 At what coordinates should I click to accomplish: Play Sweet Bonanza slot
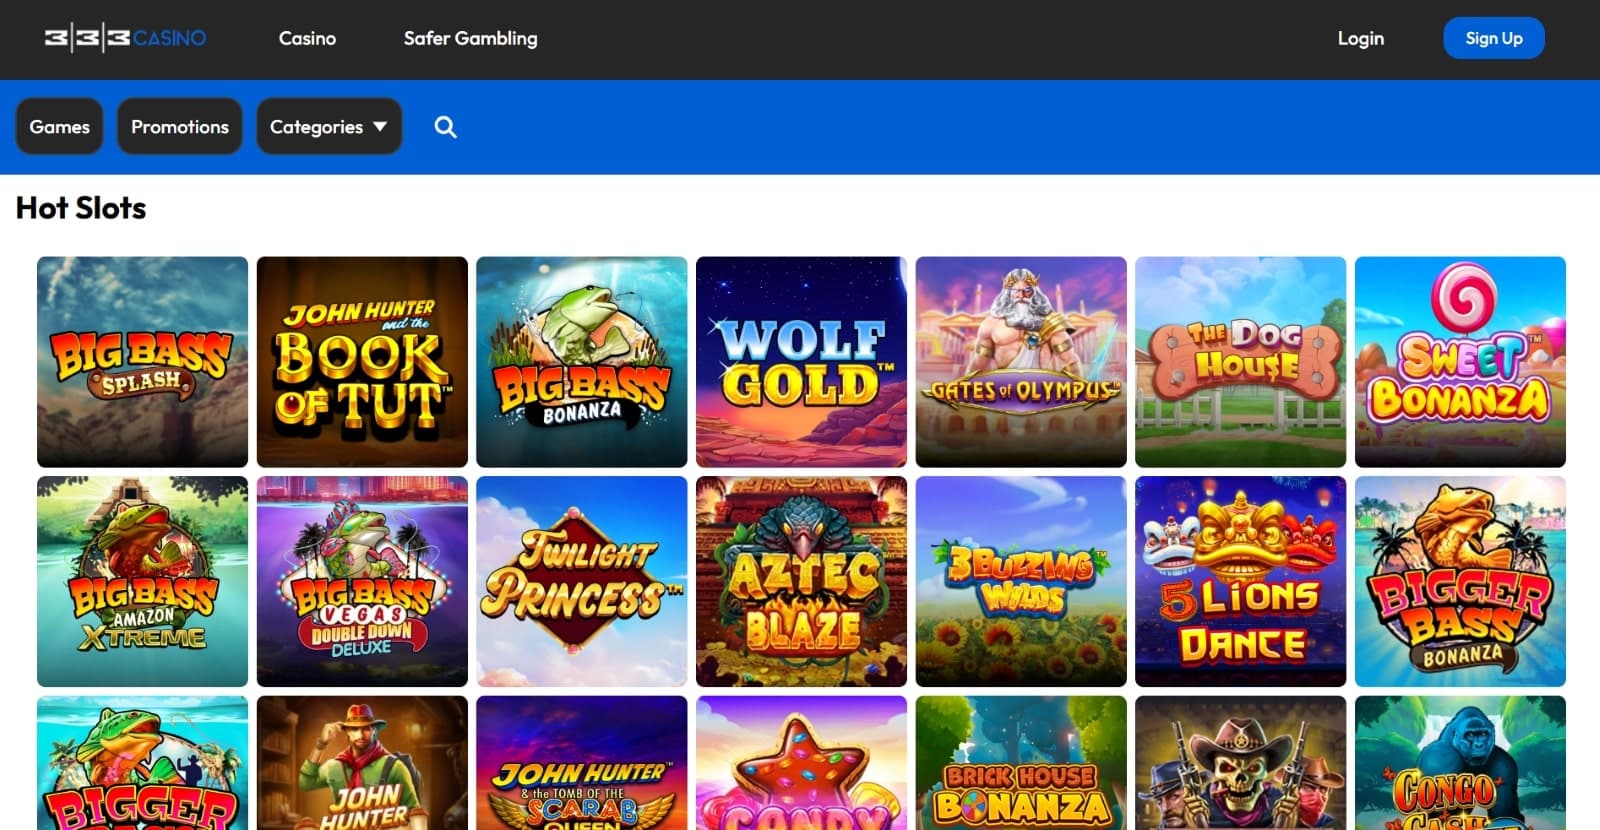click(x=1460, y=362)
